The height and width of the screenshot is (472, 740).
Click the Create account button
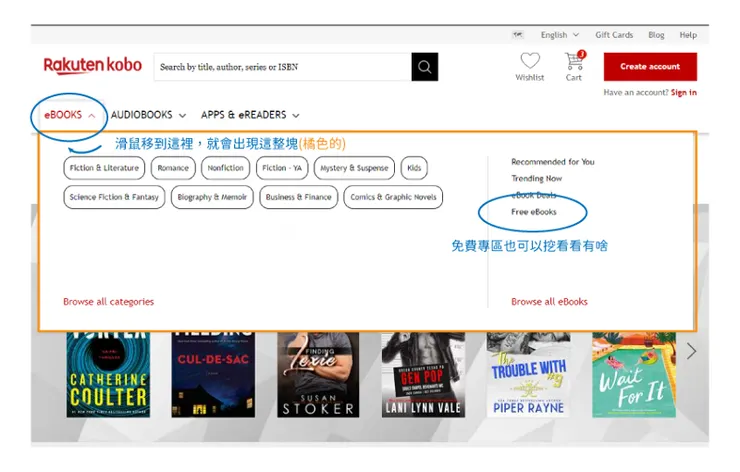[650, 67]
